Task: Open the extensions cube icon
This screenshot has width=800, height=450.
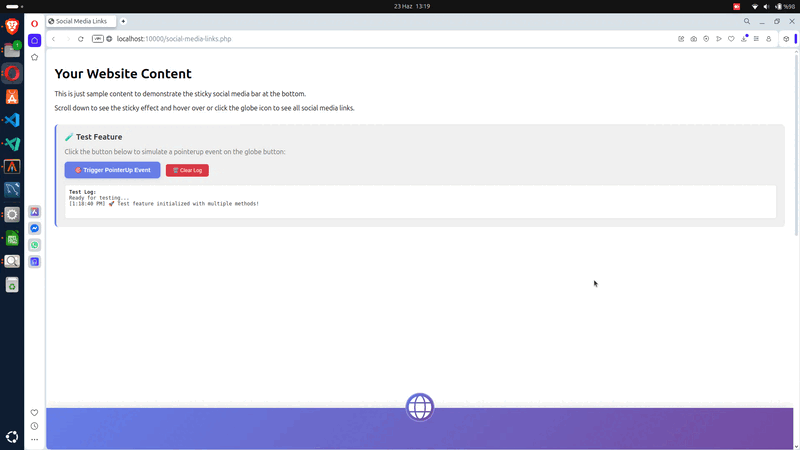Action: click(786, 39)
